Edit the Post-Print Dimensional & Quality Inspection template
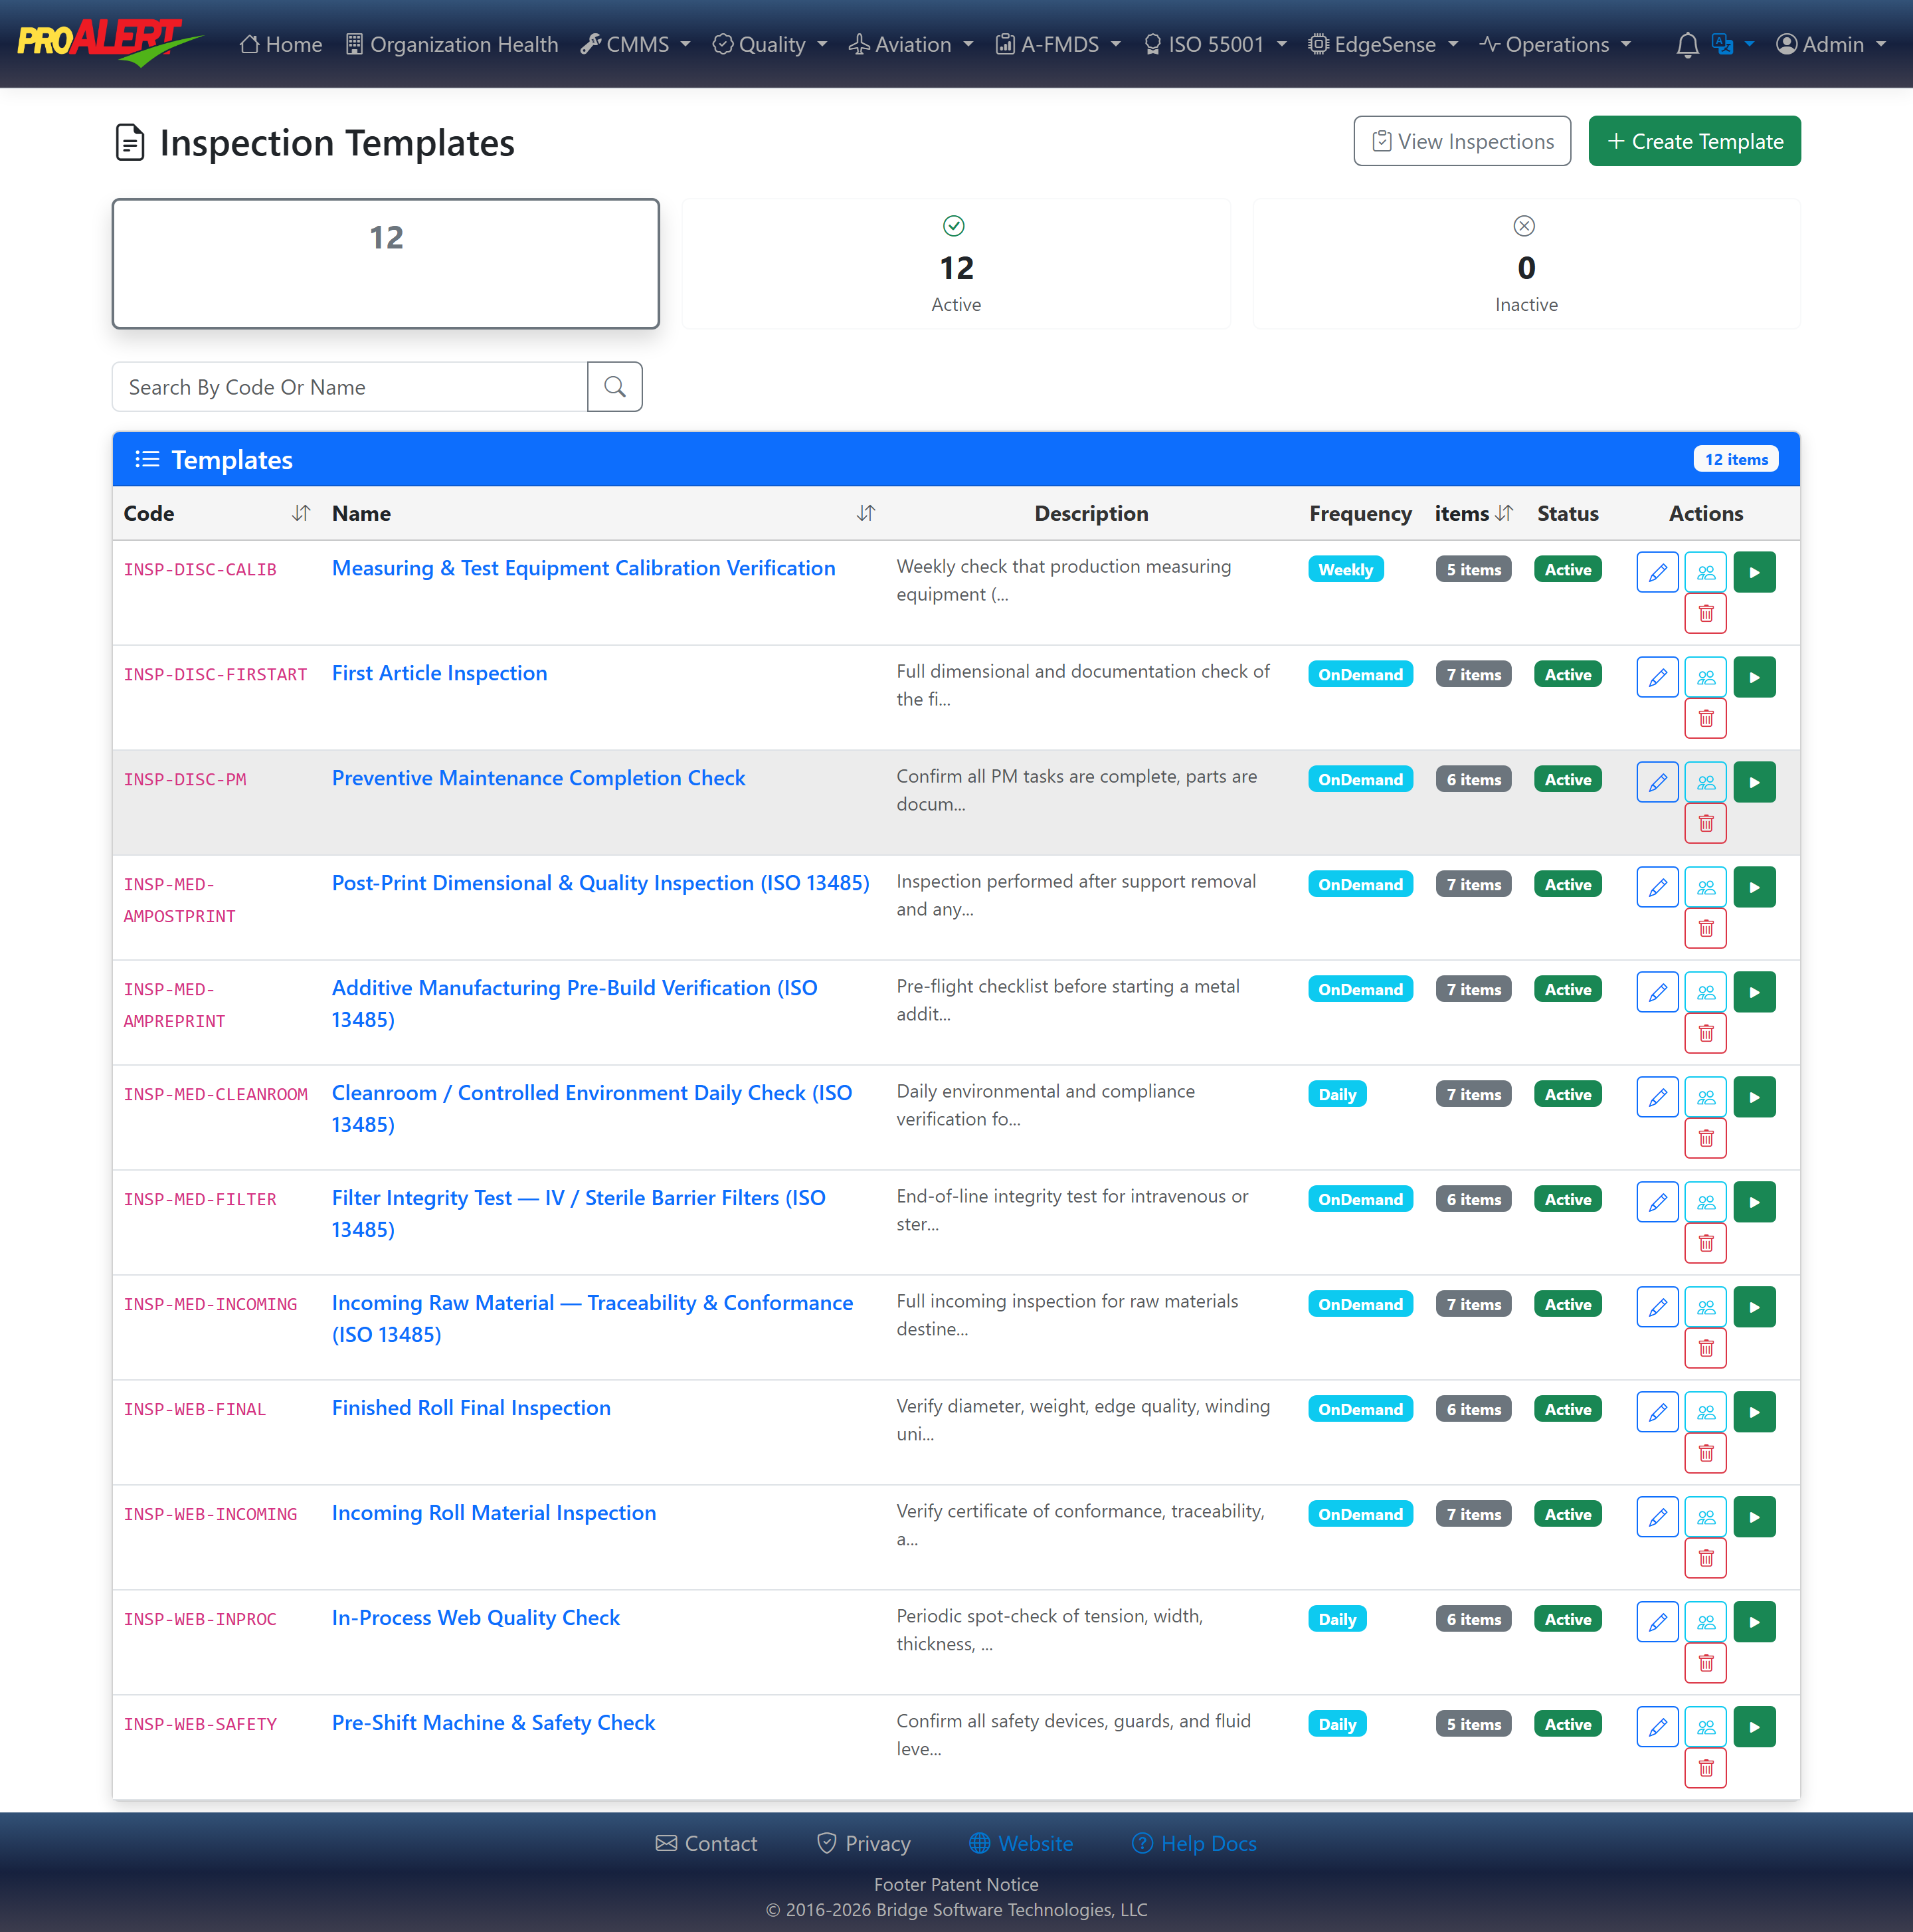This screenshot has height=1932, width=1913. point(1657,887)
